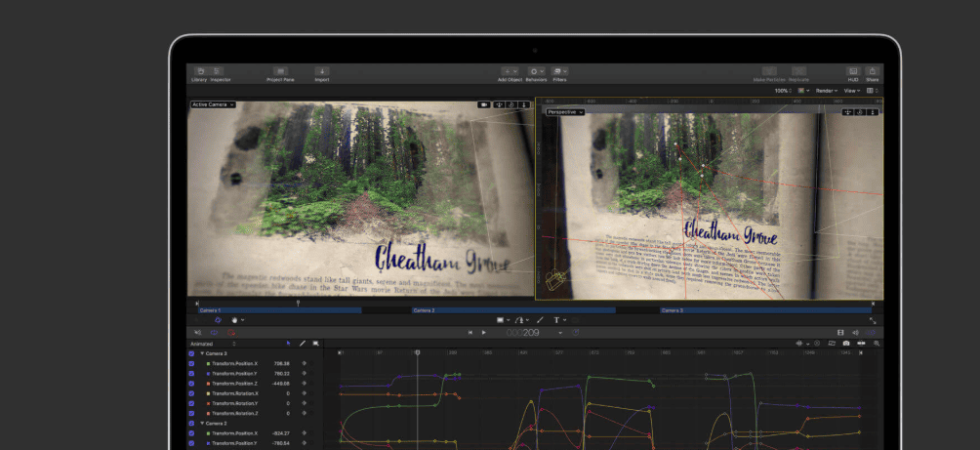Open the Render menu

pos(826,91)
